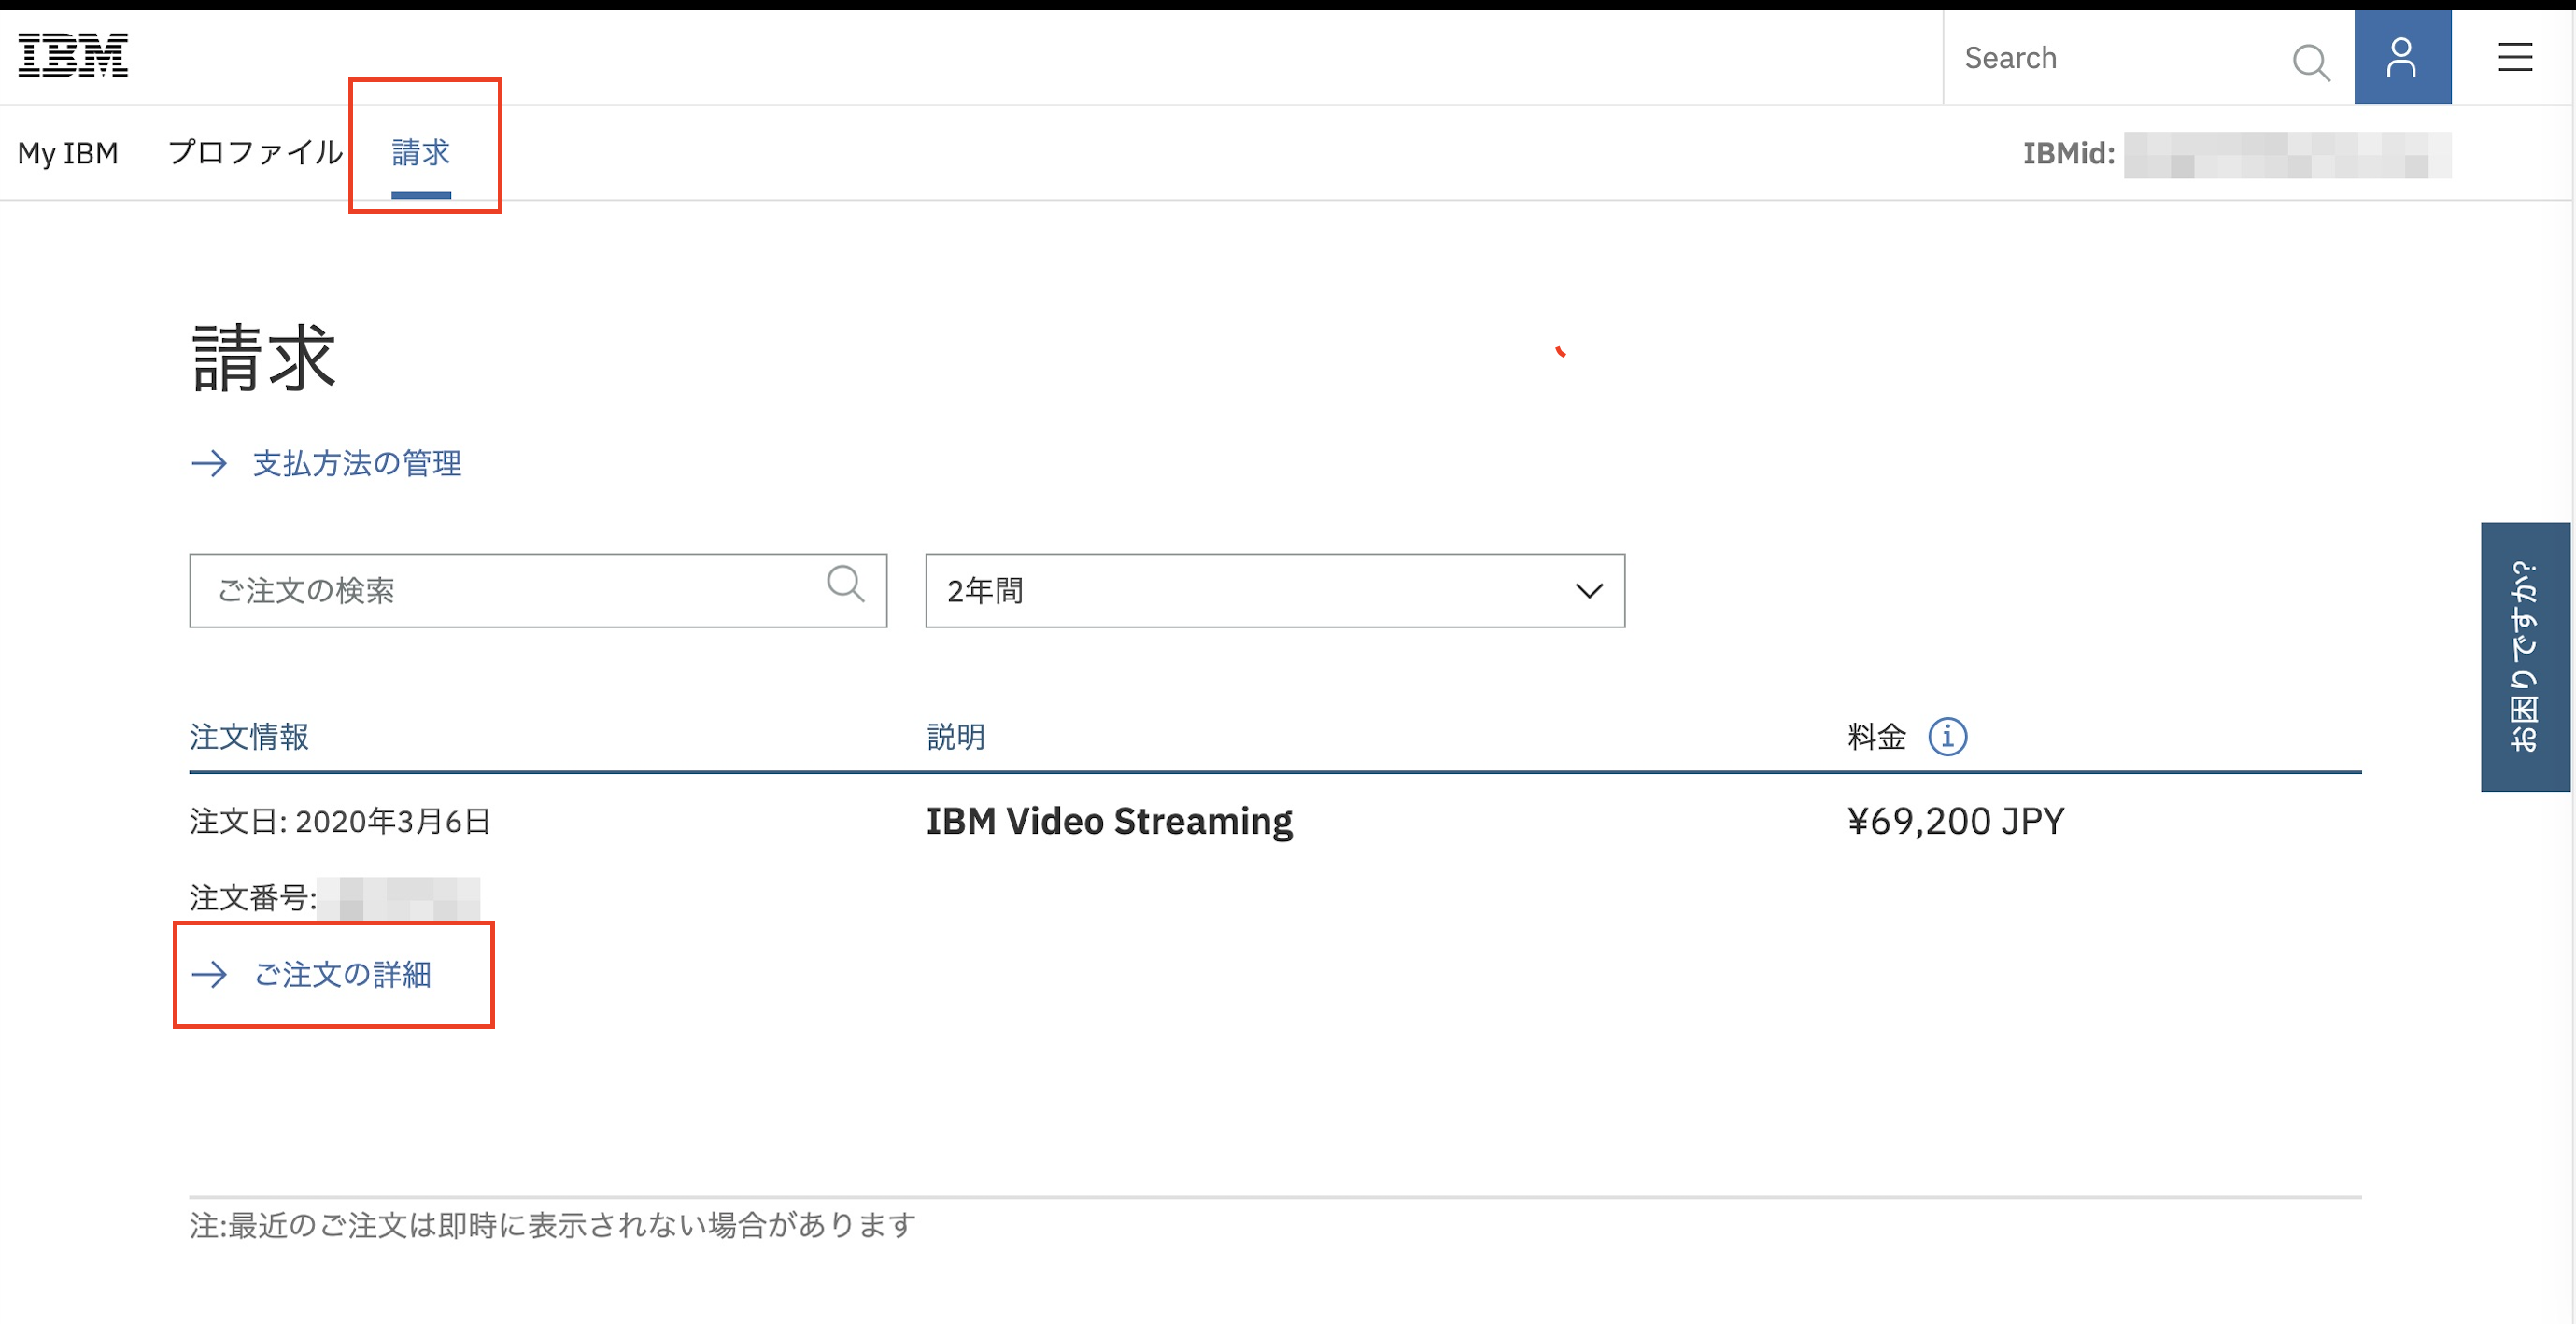Select the 請求 tab
The width and height of the screenshot is (2576, 1324).
421,153
